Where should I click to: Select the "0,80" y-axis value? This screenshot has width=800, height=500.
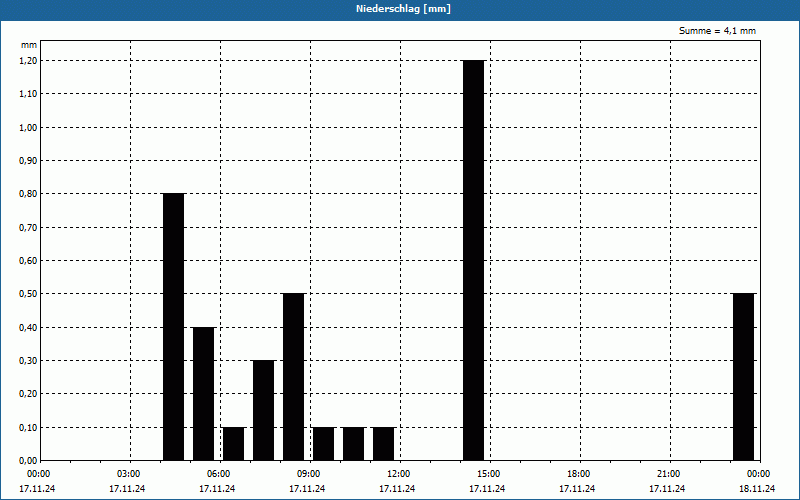point(29,194)
